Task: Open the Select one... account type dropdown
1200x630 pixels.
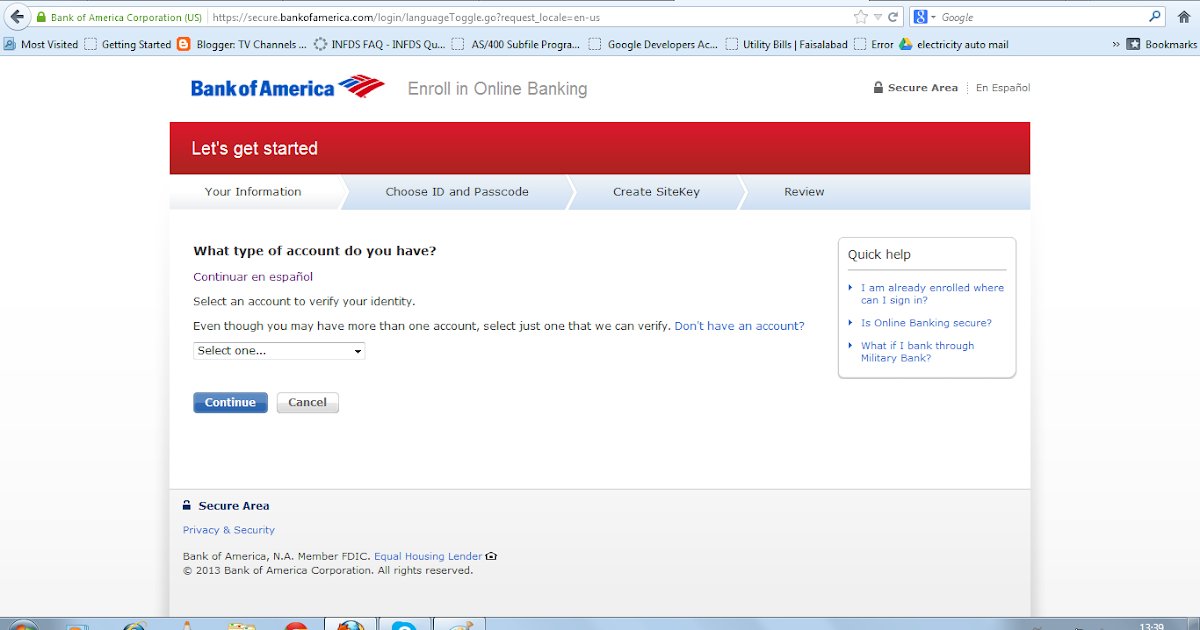Action: 279,351
